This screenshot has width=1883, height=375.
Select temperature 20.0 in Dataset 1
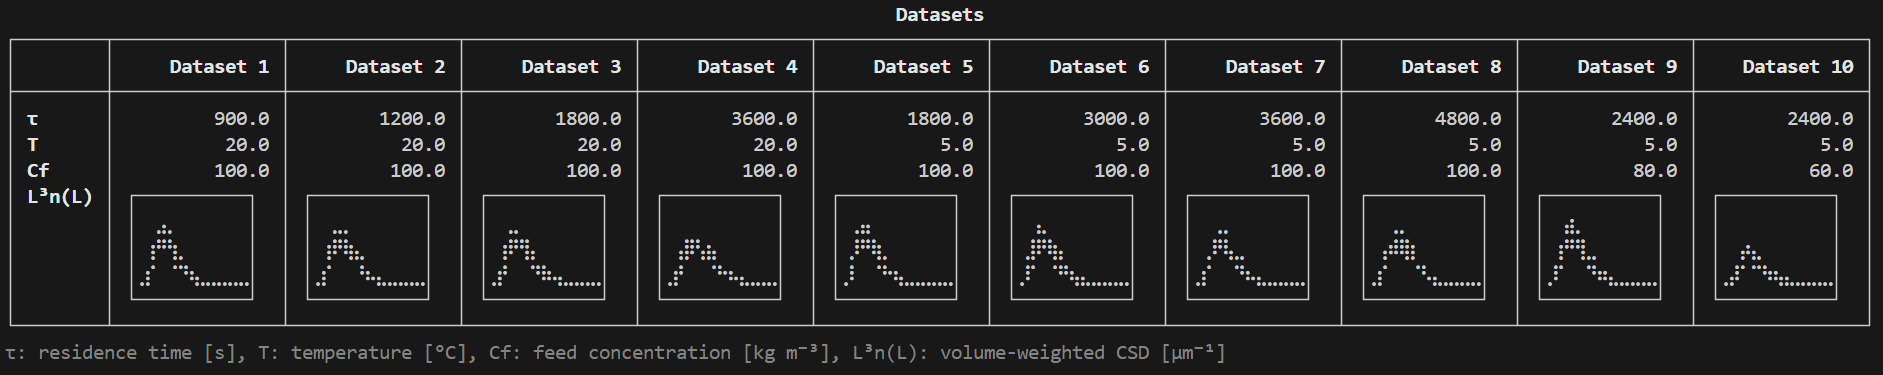point(247,145)
